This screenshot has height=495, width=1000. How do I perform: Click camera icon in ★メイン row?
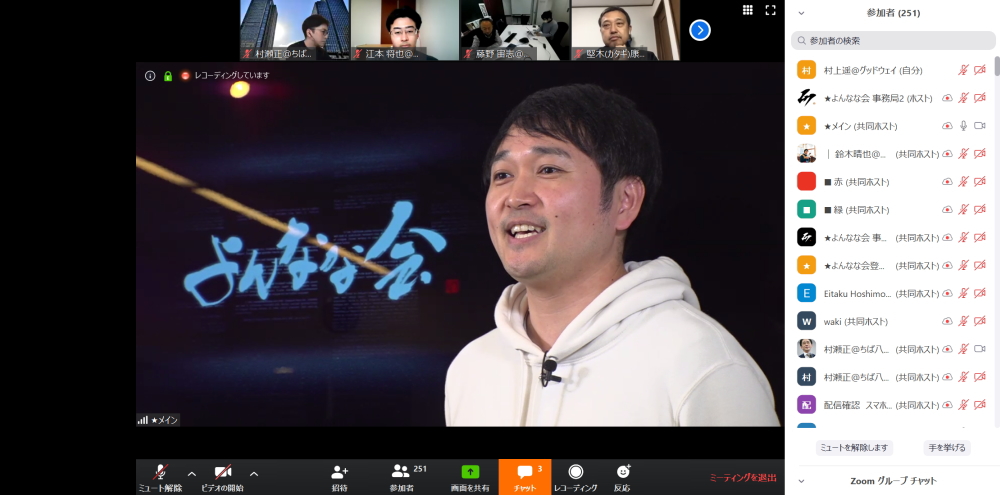click(980, 126)
